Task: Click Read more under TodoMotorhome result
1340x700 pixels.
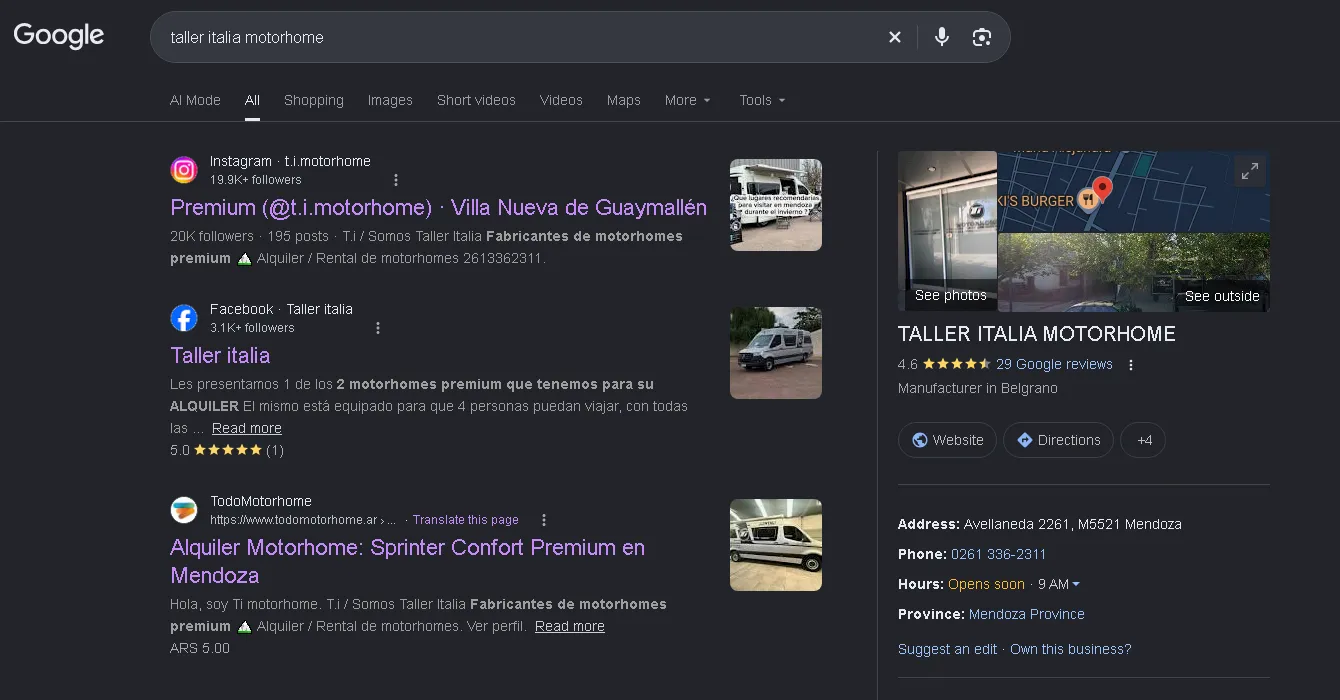Action: tap(569, 626)
